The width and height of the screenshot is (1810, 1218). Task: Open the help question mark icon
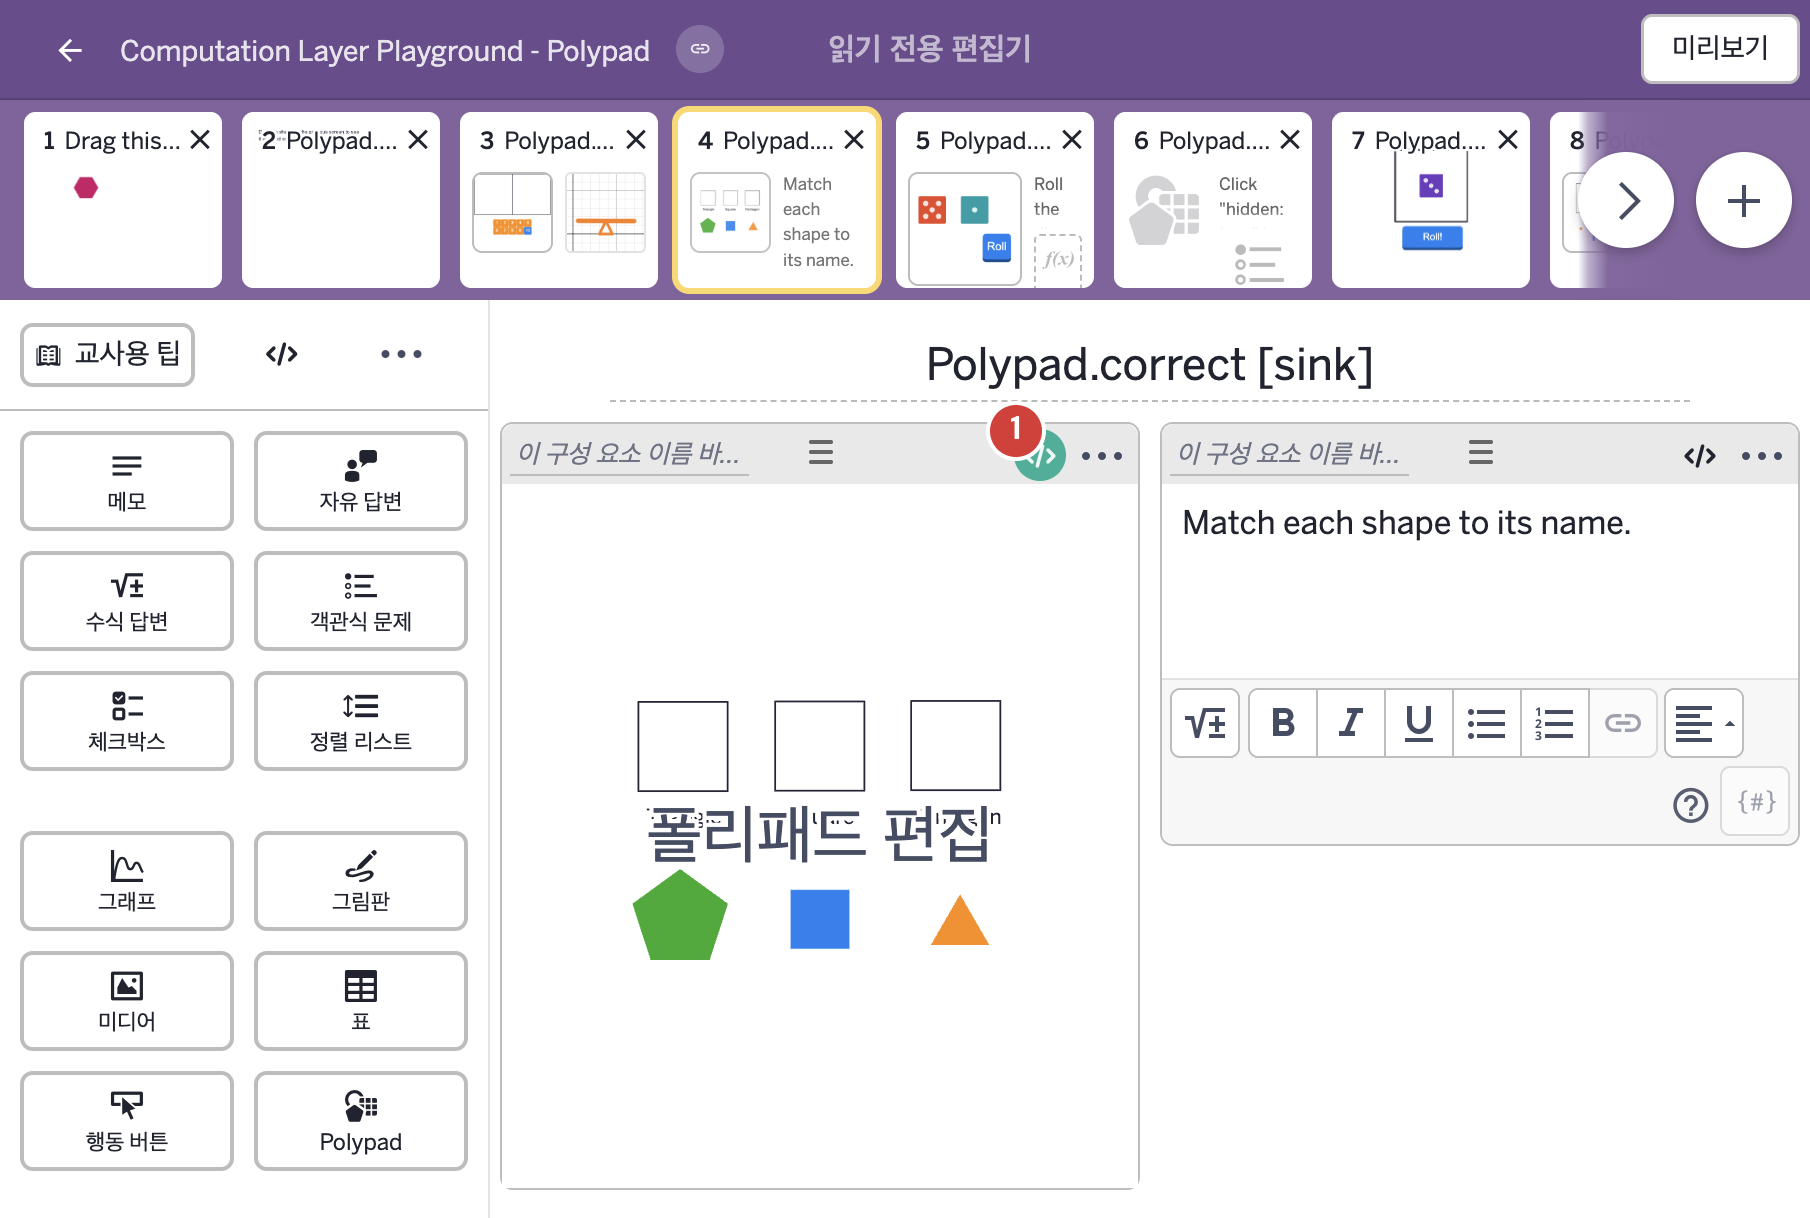click(x=1691, y=804)
